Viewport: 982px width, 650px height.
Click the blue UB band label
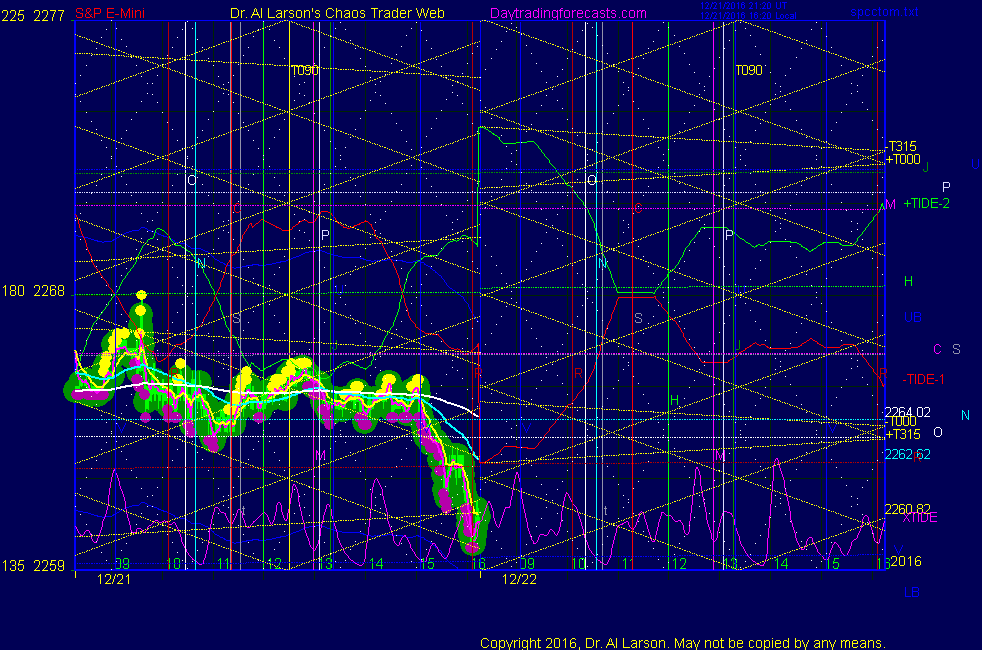click(x=912, y=317)
